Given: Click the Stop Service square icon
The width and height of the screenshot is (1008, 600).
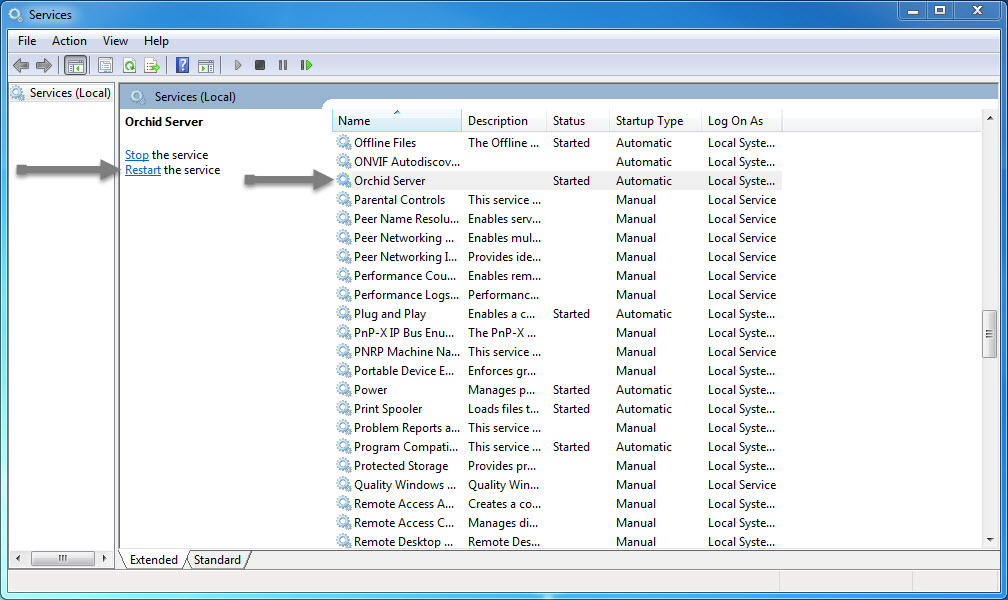Looking at the screenshot, I should [x=260, y=65].
